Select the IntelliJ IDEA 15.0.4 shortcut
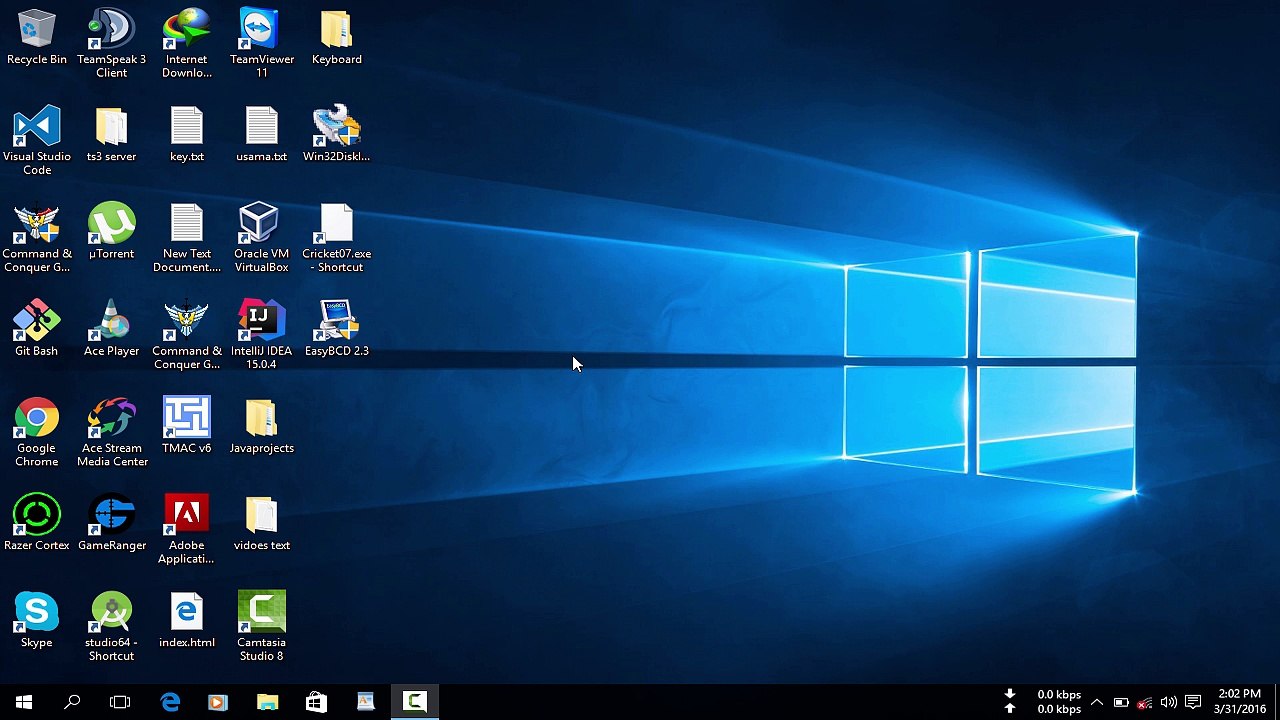1280x720 pixels. 261,323
